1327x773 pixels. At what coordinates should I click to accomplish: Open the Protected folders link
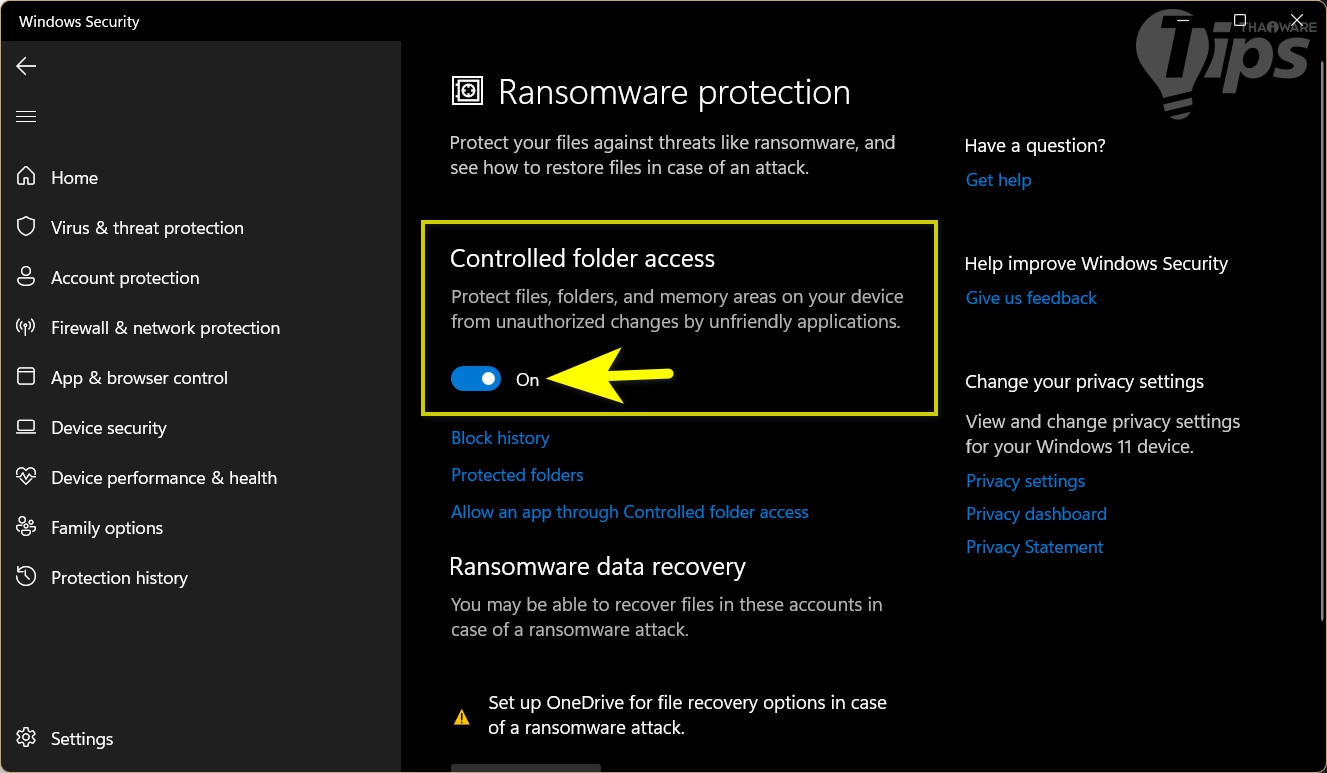point(517,475)
